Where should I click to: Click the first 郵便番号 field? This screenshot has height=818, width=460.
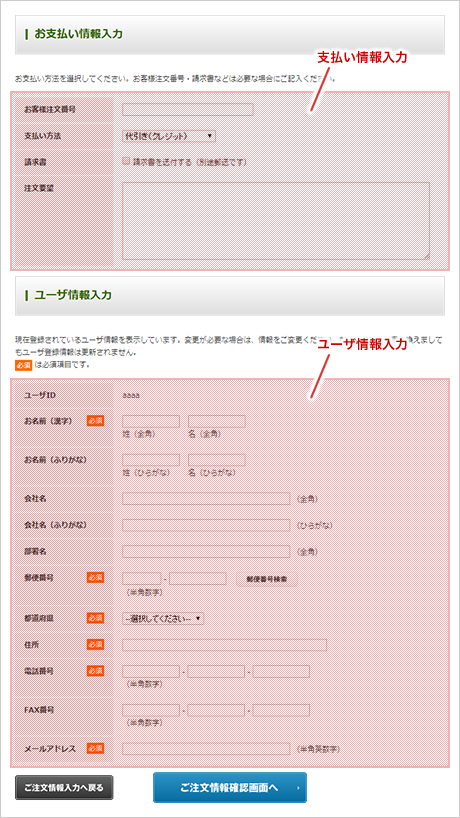pos(141,579)
